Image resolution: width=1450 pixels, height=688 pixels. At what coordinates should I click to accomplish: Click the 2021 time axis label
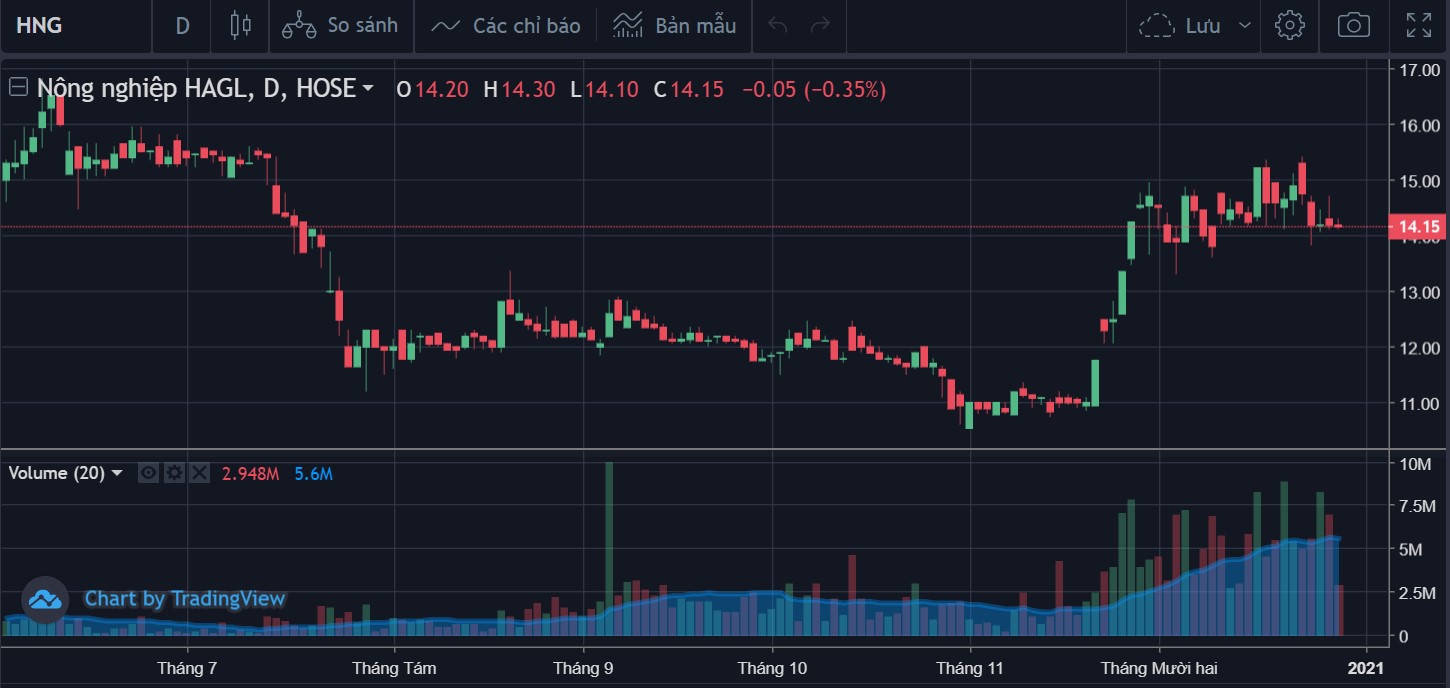coord(1365,667)
